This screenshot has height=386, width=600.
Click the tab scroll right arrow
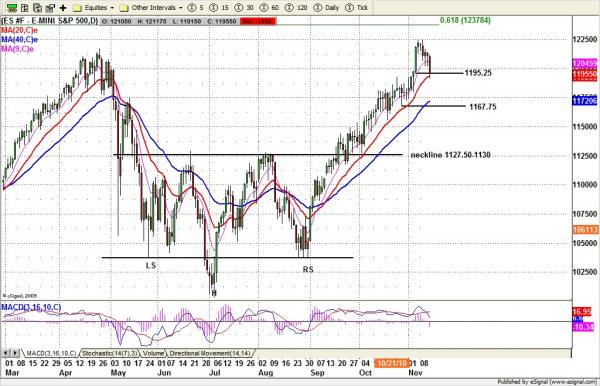[15, 353]
